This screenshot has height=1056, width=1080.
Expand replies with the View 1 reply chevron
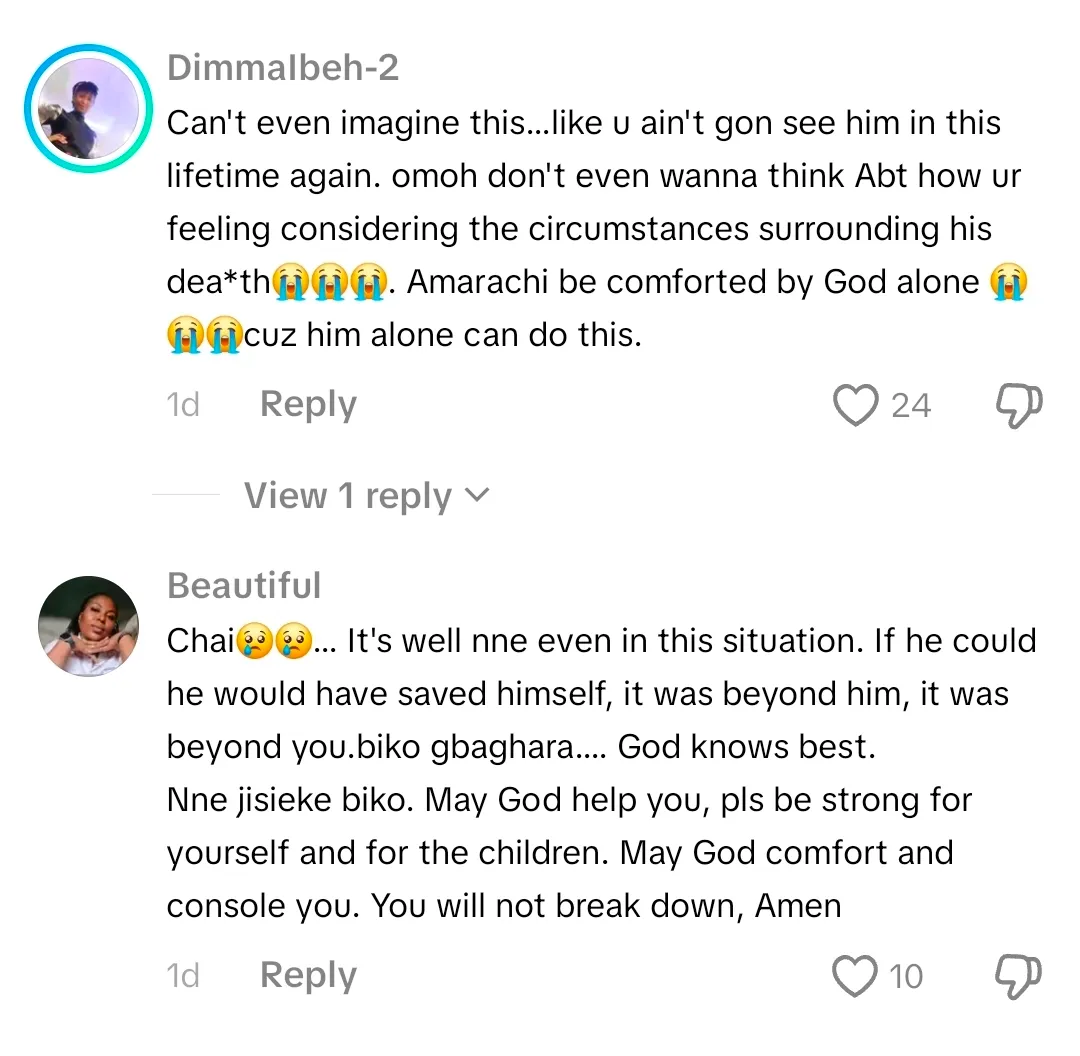coord(478,494)
